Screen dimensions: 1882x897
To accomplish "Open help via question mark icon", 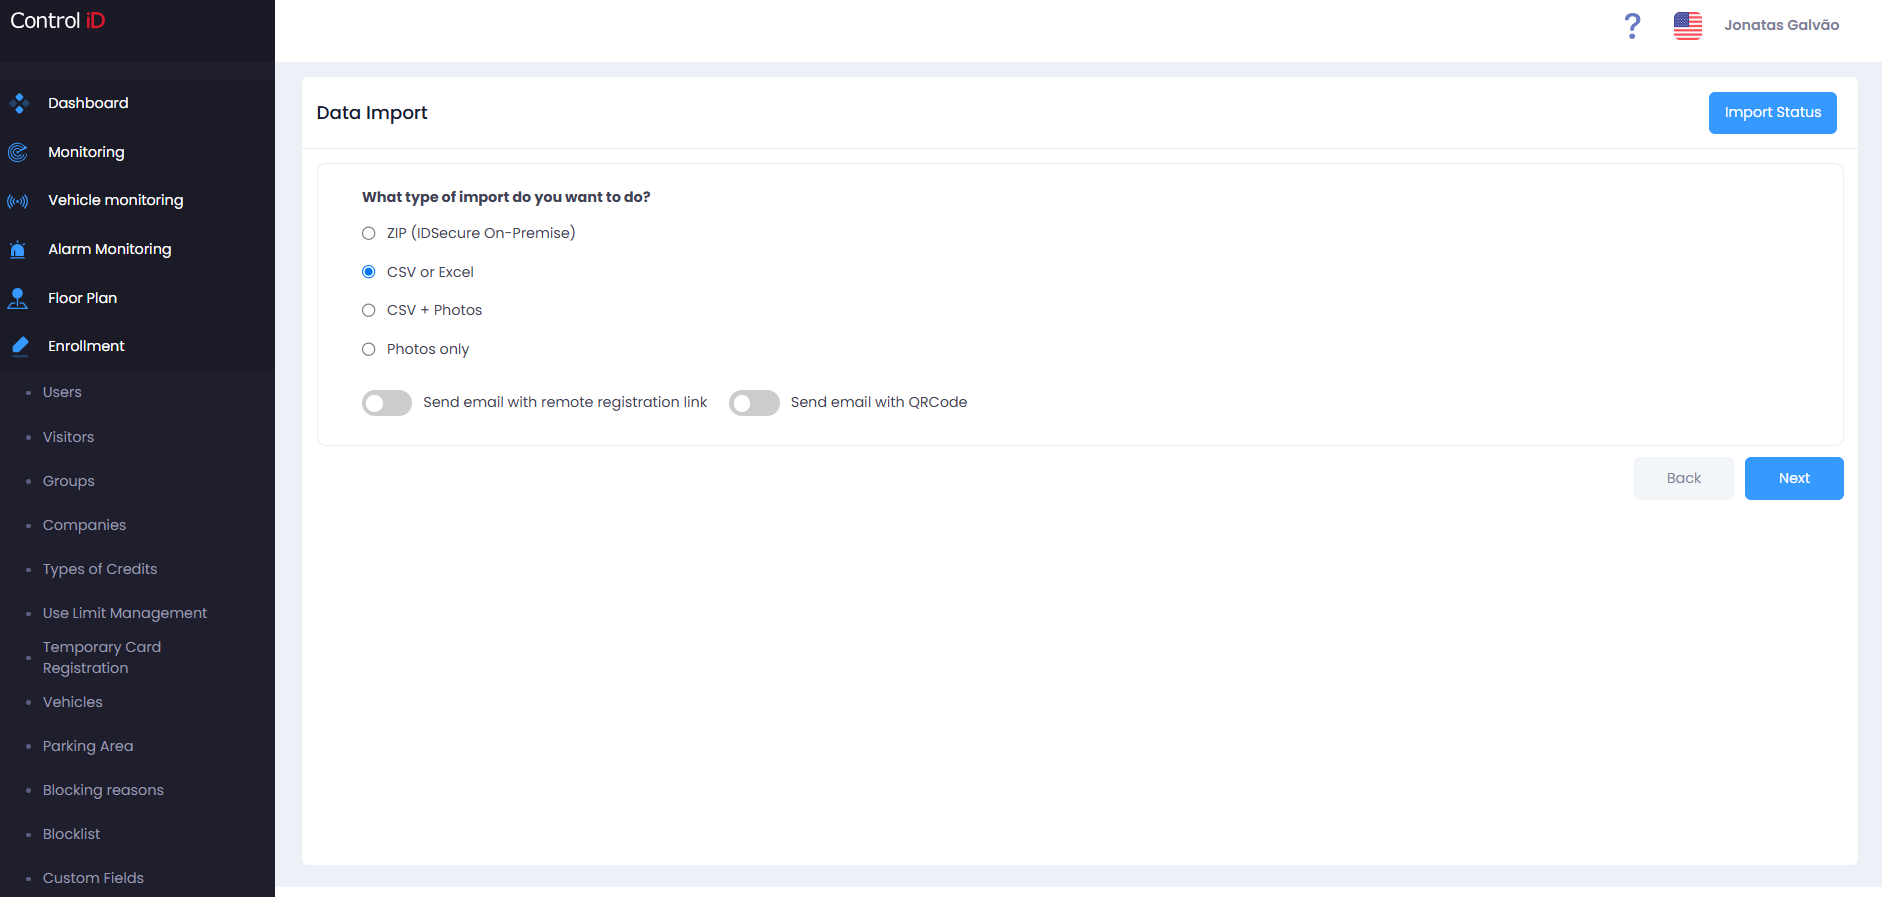I will (1632, 25).
